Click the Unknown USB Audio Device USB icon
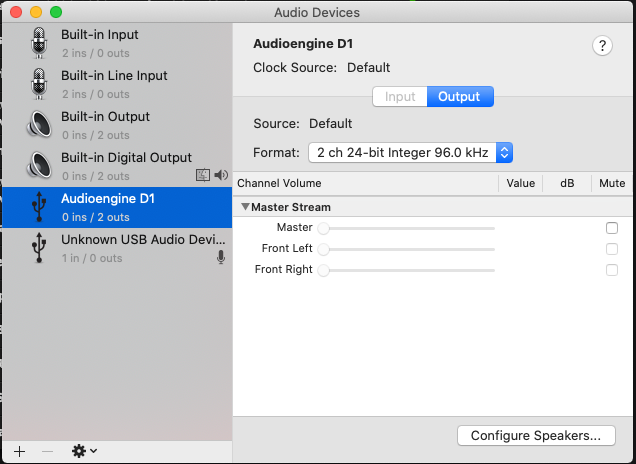Viewport: 636px width, 464px height. [39, 248]
